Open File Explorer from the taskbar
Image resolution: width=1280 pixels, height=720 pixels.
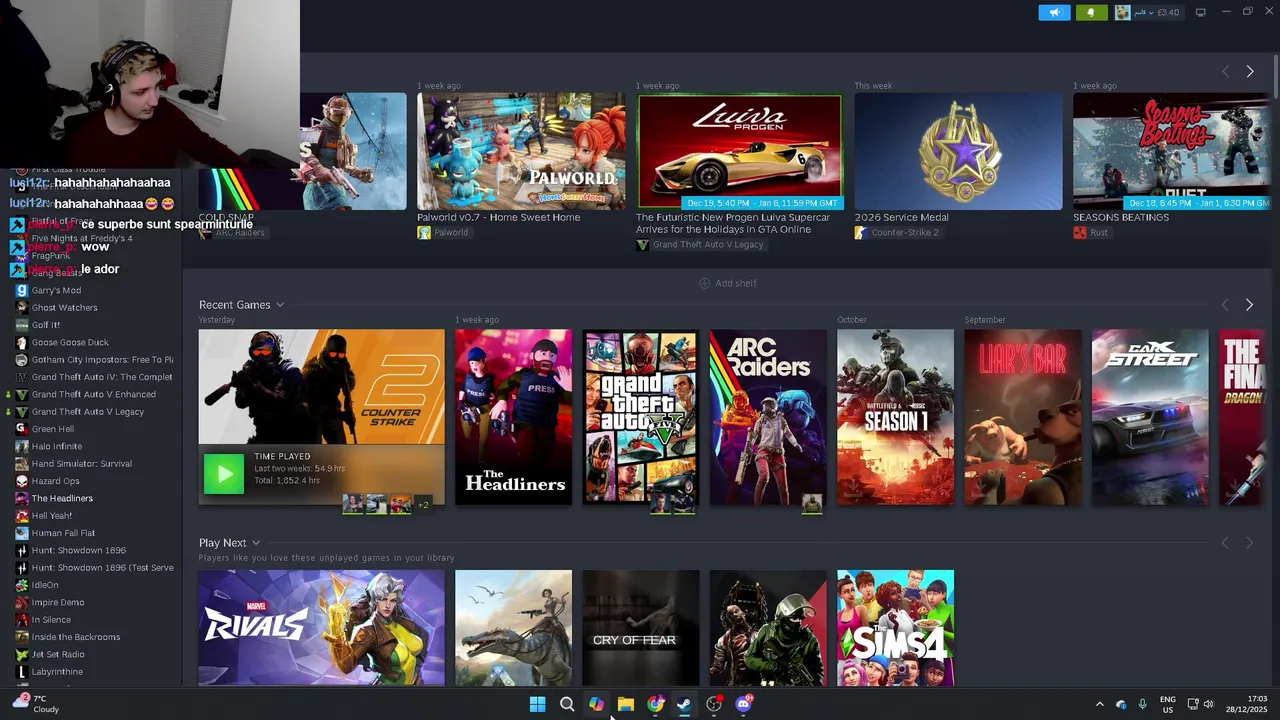(x=625, y=704)
